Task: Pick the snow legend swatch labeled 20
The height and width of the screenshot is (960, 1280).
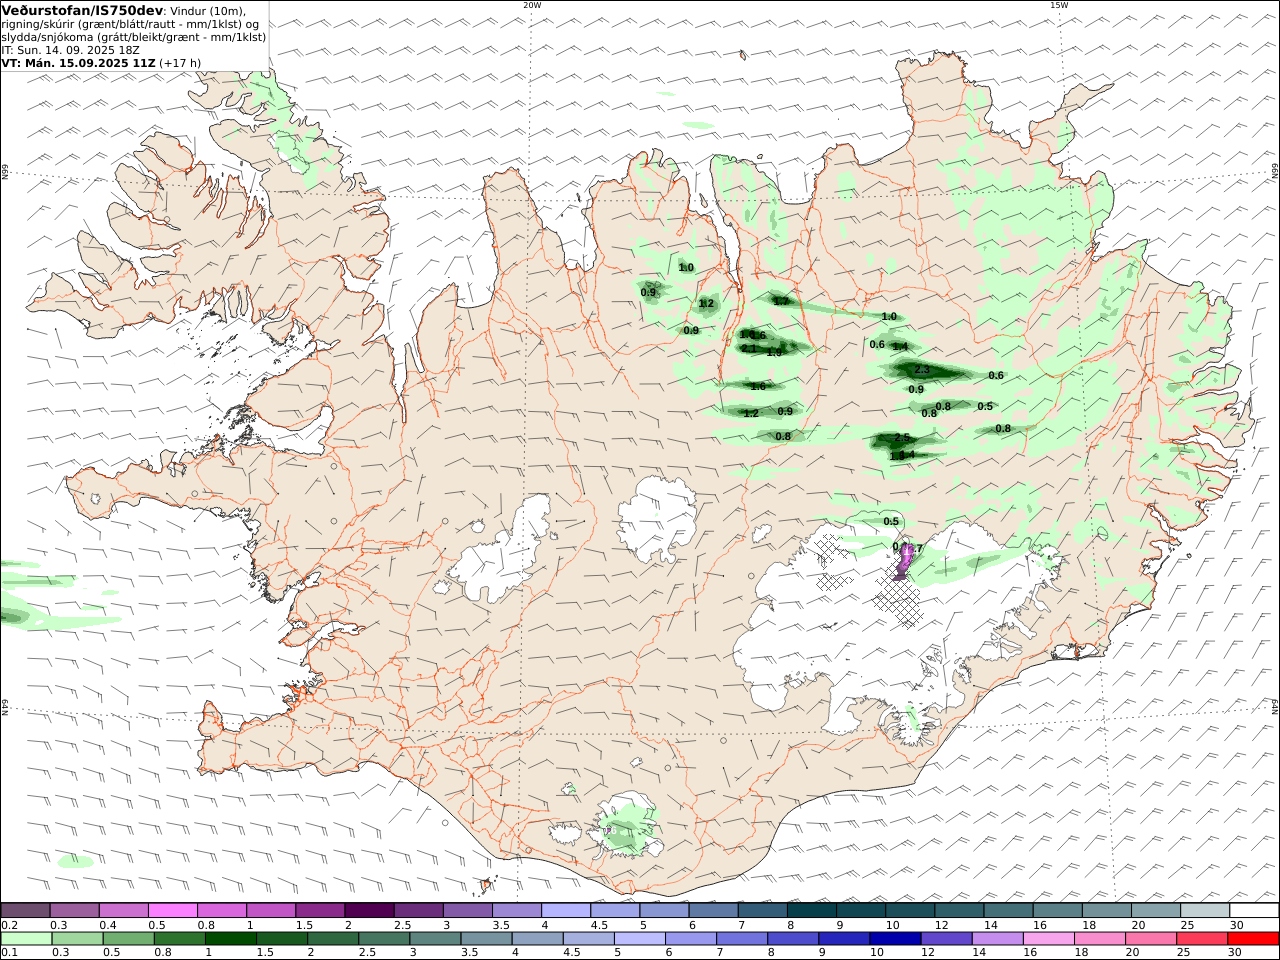Action: click(1156, 911)
